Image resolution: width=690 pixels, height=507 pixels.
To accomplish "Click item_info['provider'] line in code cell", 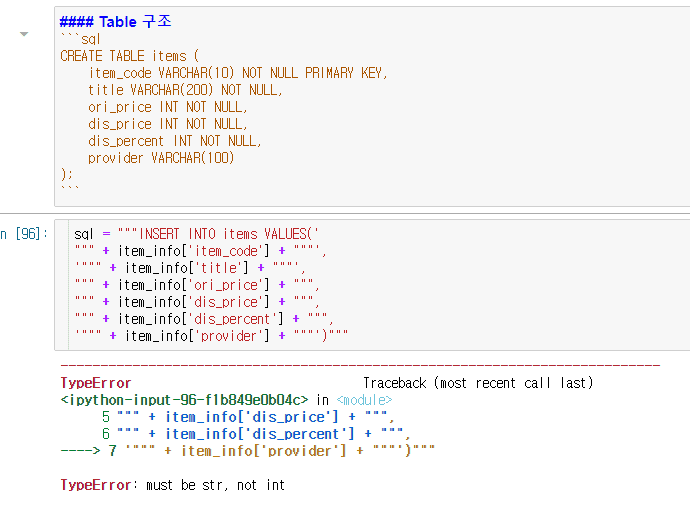I will click(211, 336).
